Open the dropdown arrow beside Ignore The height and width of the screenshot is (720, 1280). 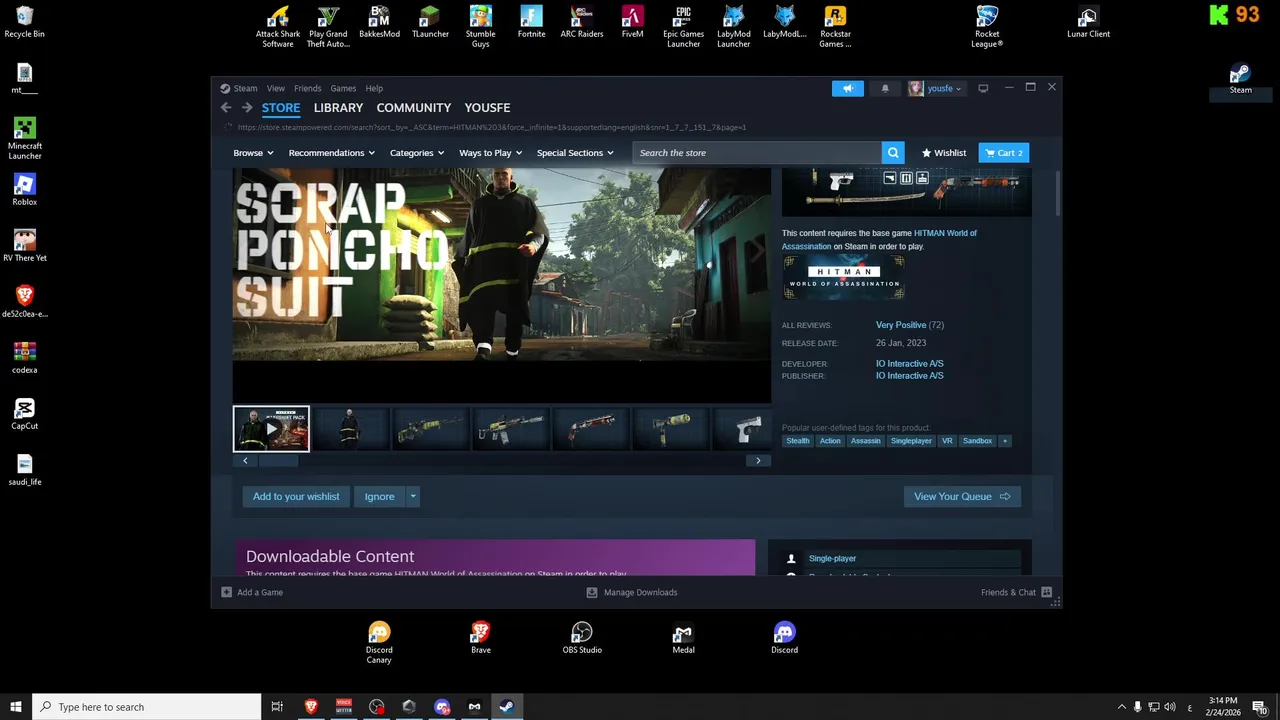tap(412, 496)
